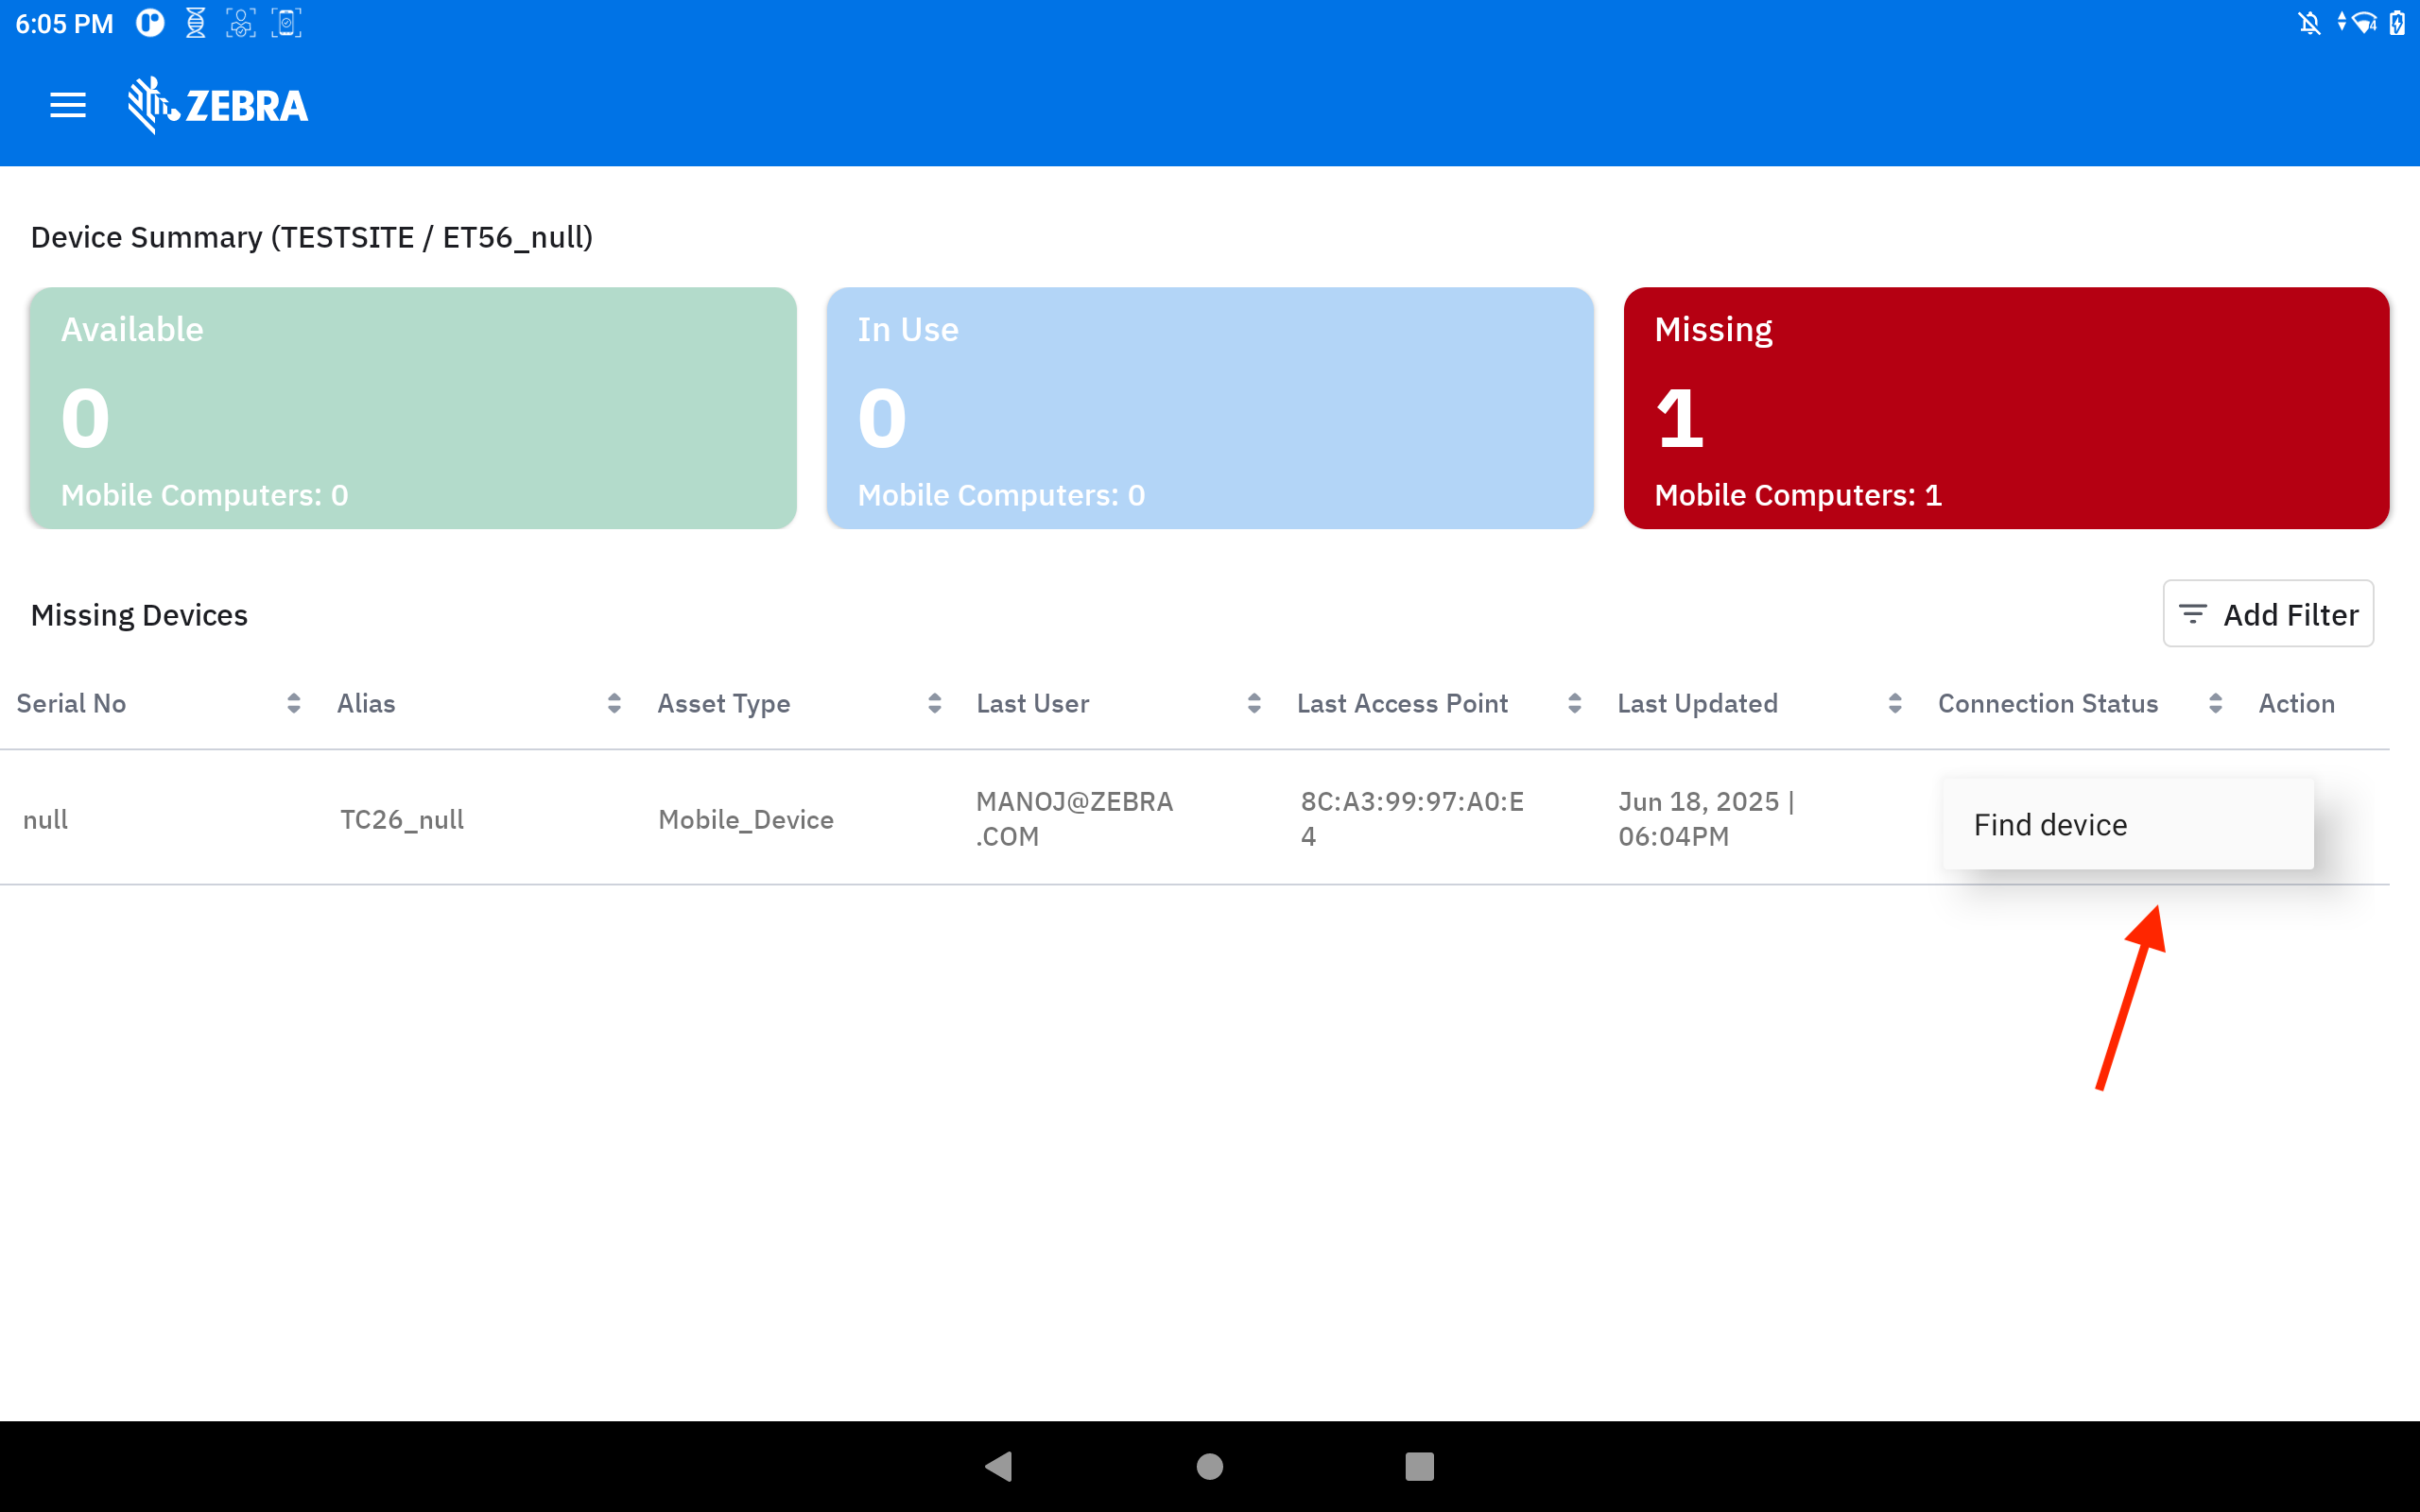Select the blue In Use summary card

(1209, 408)
